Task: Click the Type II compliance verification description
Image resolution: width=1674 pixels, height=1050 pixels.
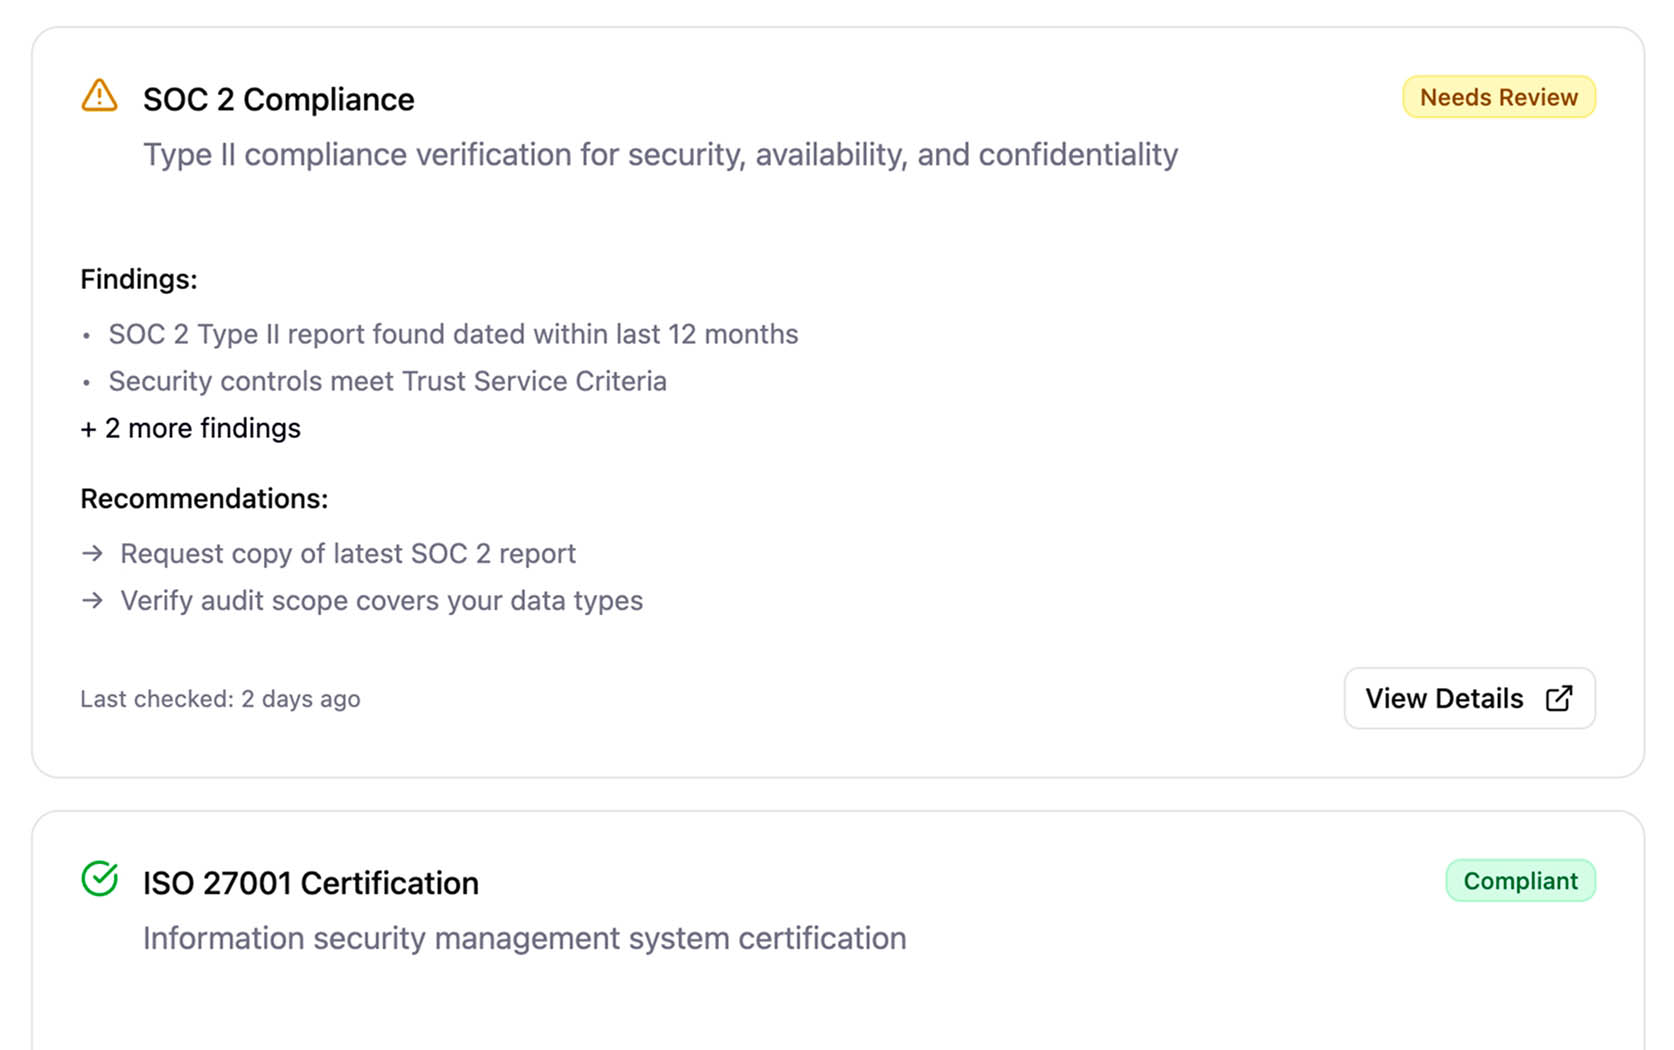Action: point(660,154)
